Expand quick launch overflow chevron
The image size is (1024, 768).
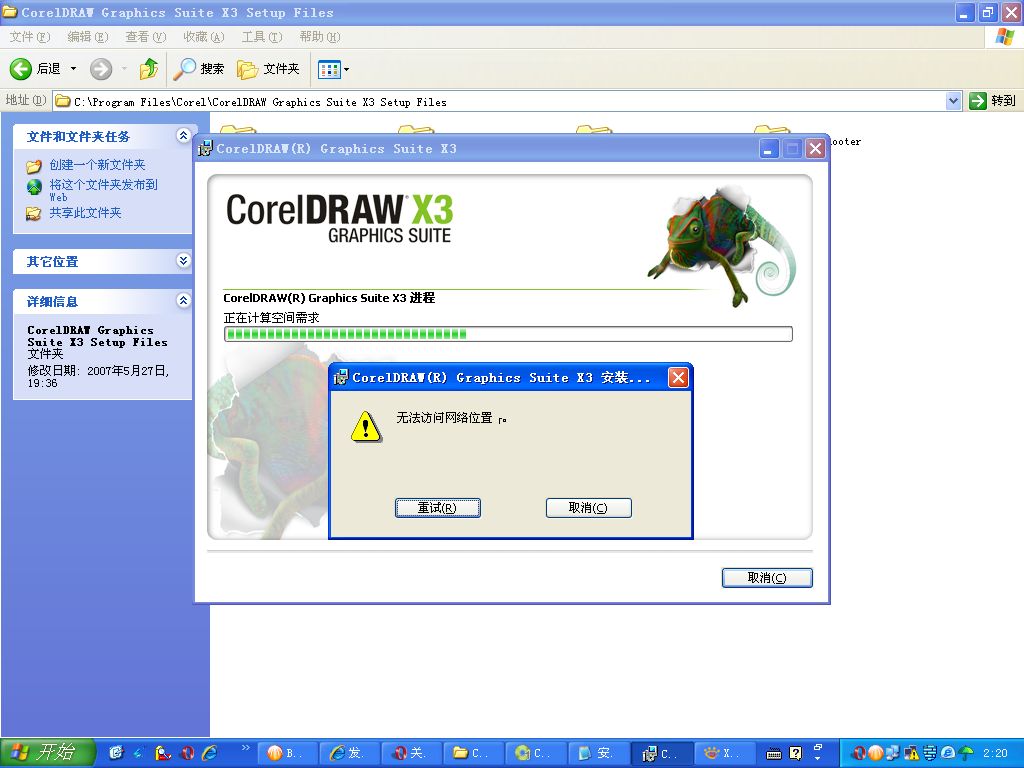click(246, 747)
